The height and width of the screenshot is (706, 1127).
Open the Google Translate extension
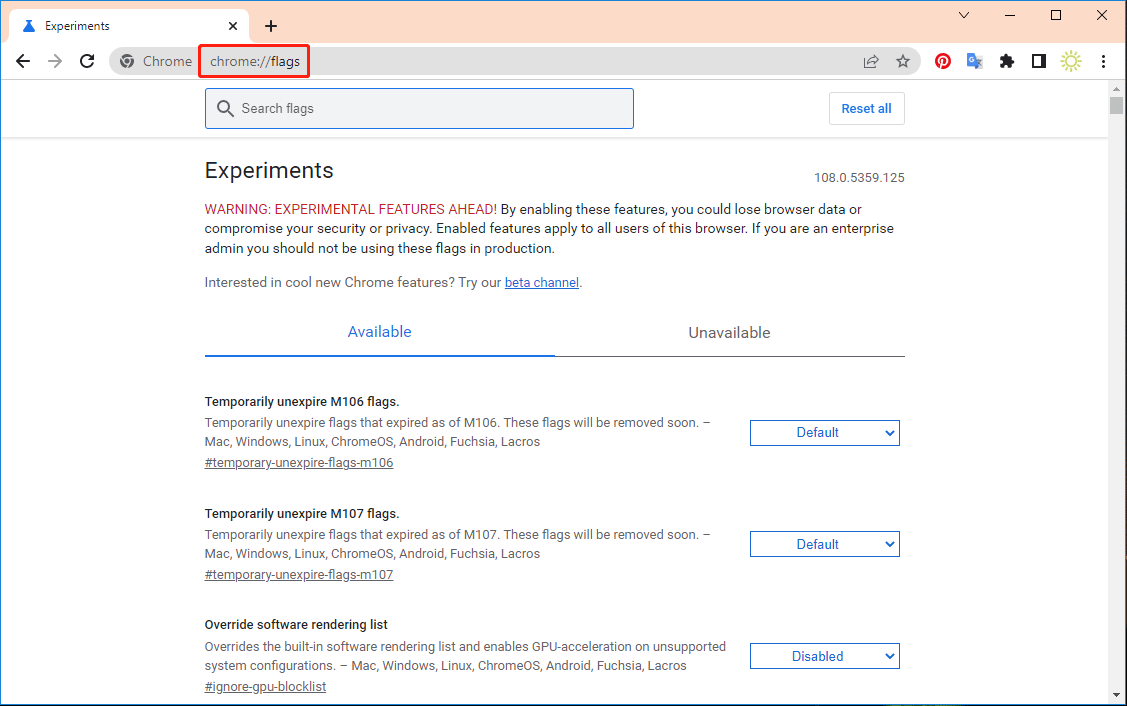tap(974, 61)
